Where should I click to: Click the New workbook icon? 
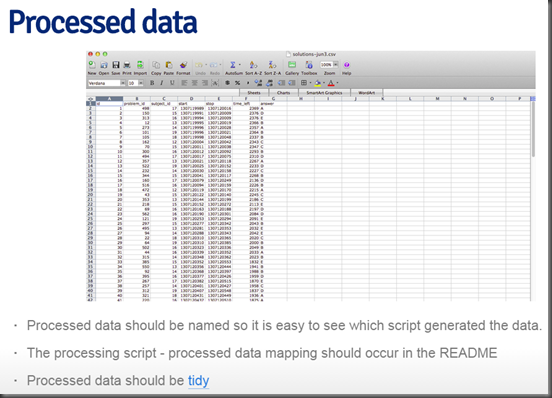point(92,65)
